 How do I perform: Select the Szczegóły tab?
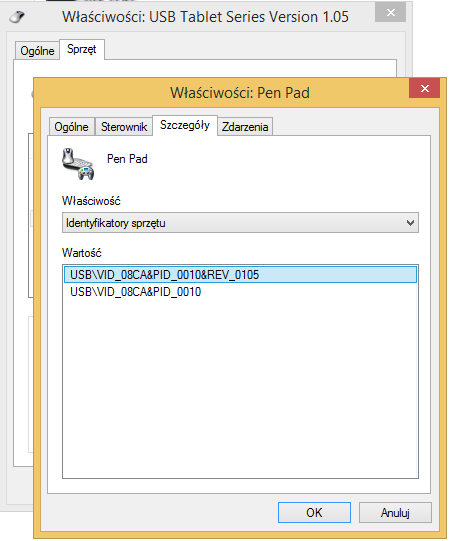click(x=185, y=125)
